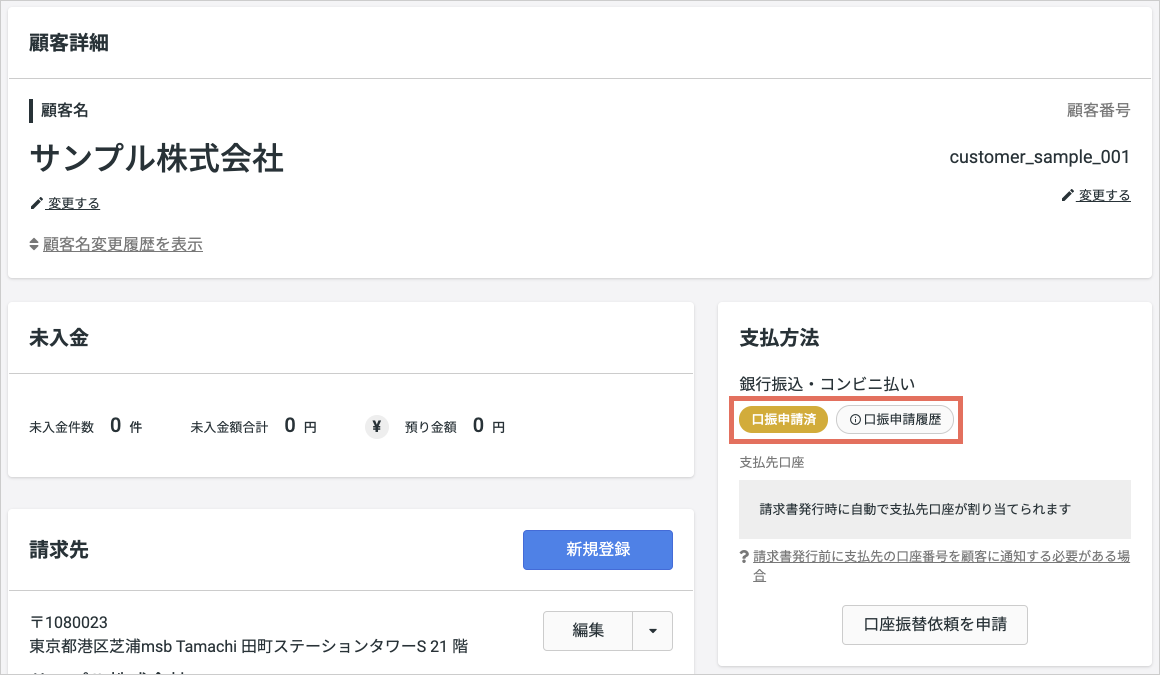The width and height of the screenshot is (1160, 675).
Task: Click 変更する below customer_sample_001
Action: [x=1103, y=196]
